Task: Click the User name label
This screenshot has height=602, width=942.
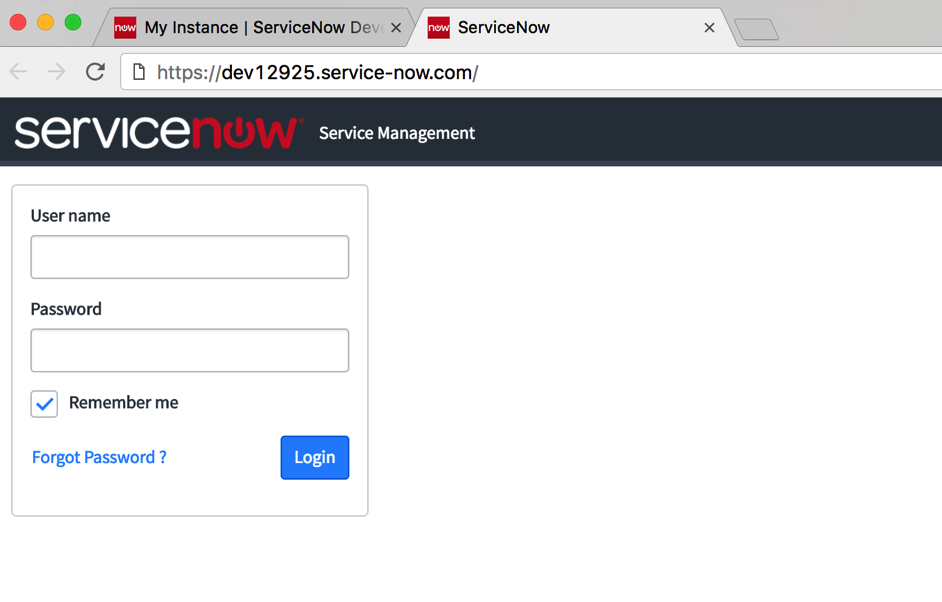Action: click(x=70, y=216)
